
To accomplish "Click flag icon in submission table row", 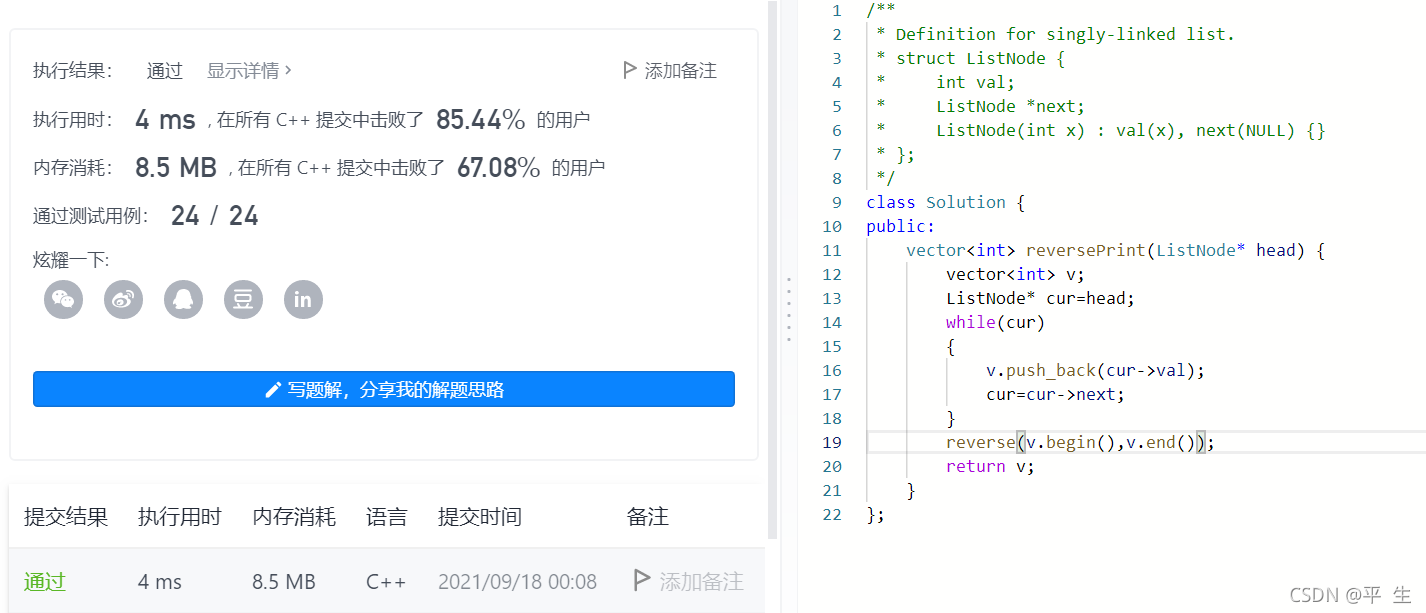I will pyautogui.click(x=642, y=581).
